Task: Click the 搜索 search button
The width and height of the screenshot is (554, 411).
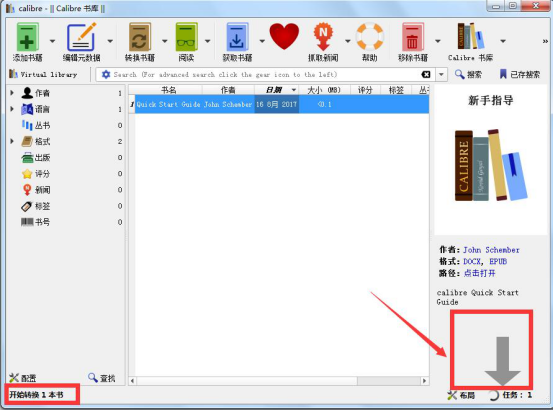Action: pyautogui.click(x=468, y=75)
